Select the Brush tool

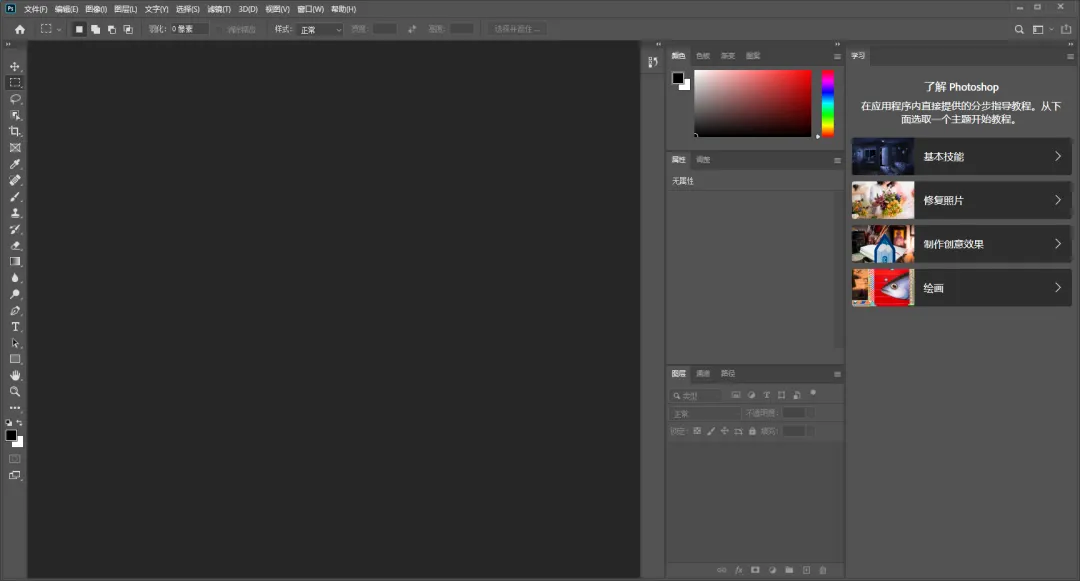click(14, 197)
